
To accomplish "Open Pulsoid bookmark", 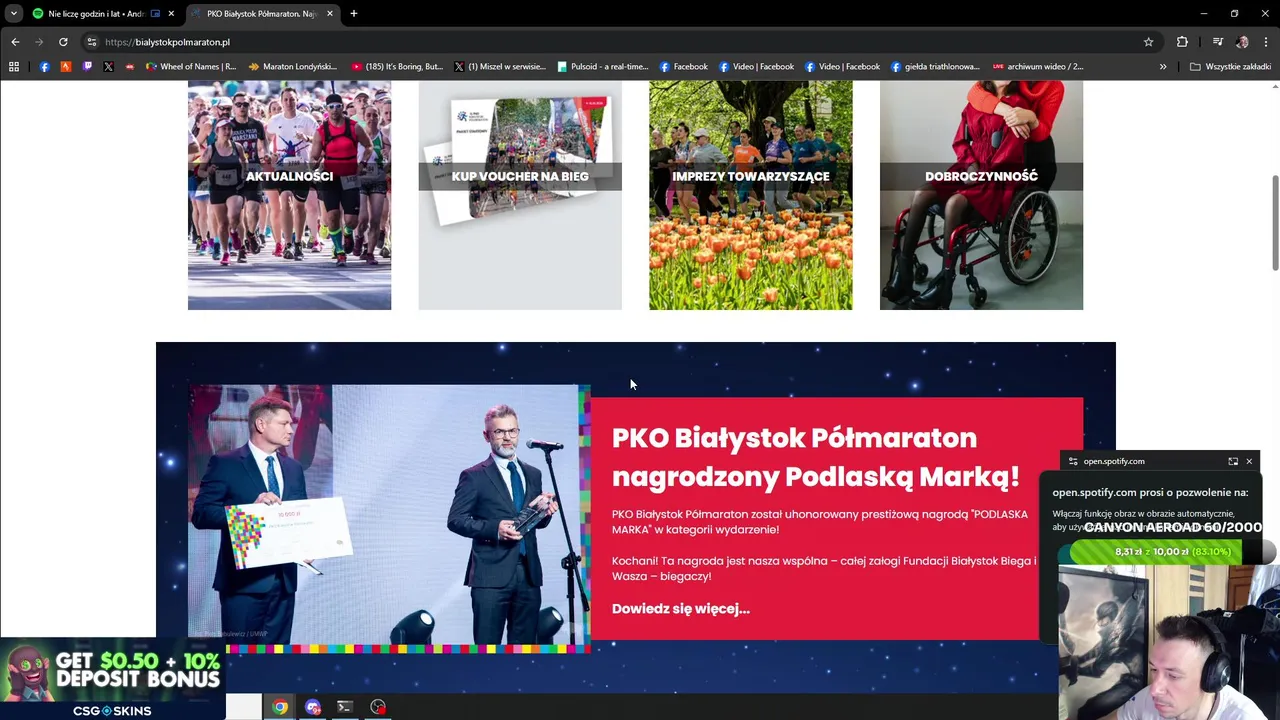I will click(603, 67).
